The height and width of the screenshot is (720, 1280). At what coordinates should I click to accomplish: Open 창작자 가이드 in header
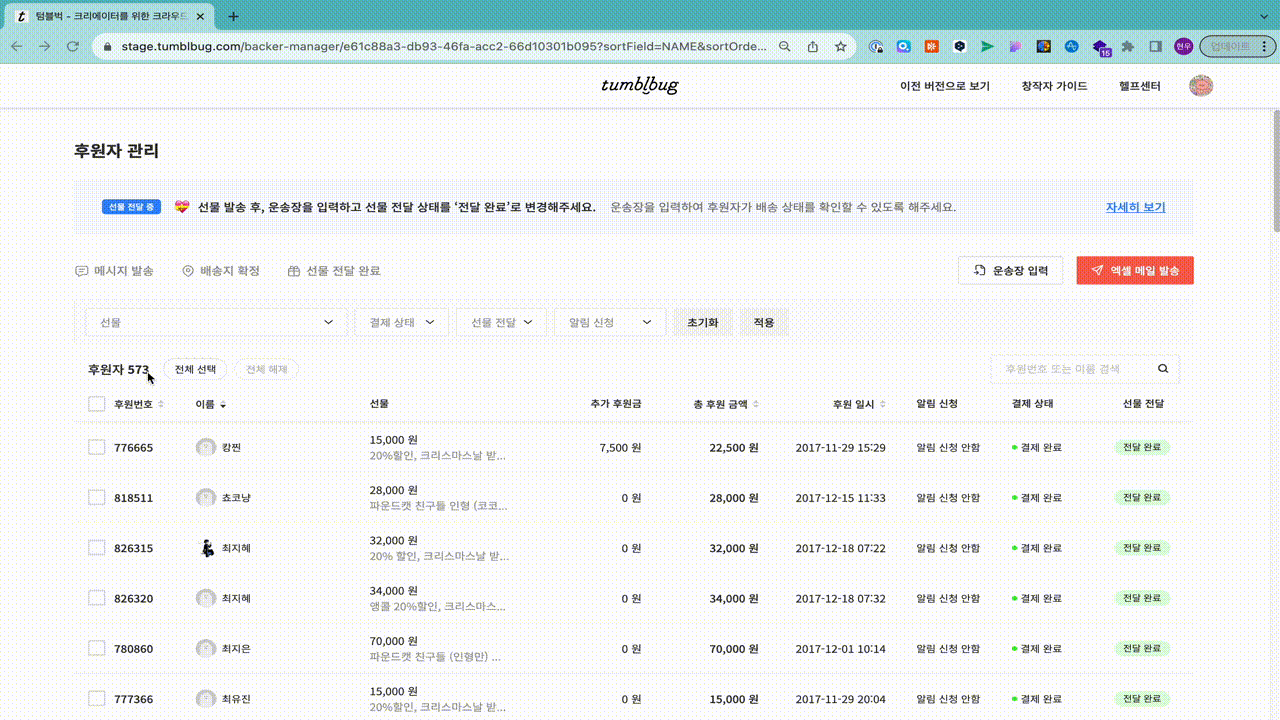[1054, 86]
